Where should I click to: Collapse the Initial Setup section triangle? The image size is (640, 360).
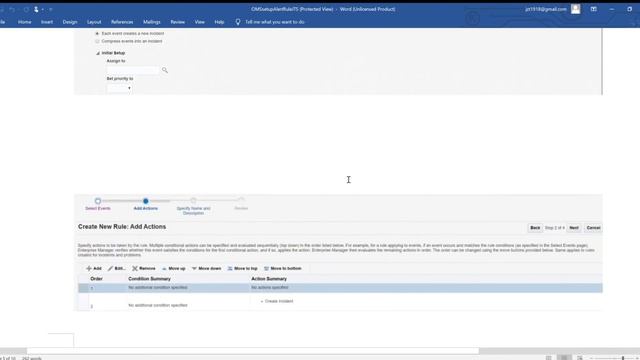pyautogui.click(x=98, y=53)
